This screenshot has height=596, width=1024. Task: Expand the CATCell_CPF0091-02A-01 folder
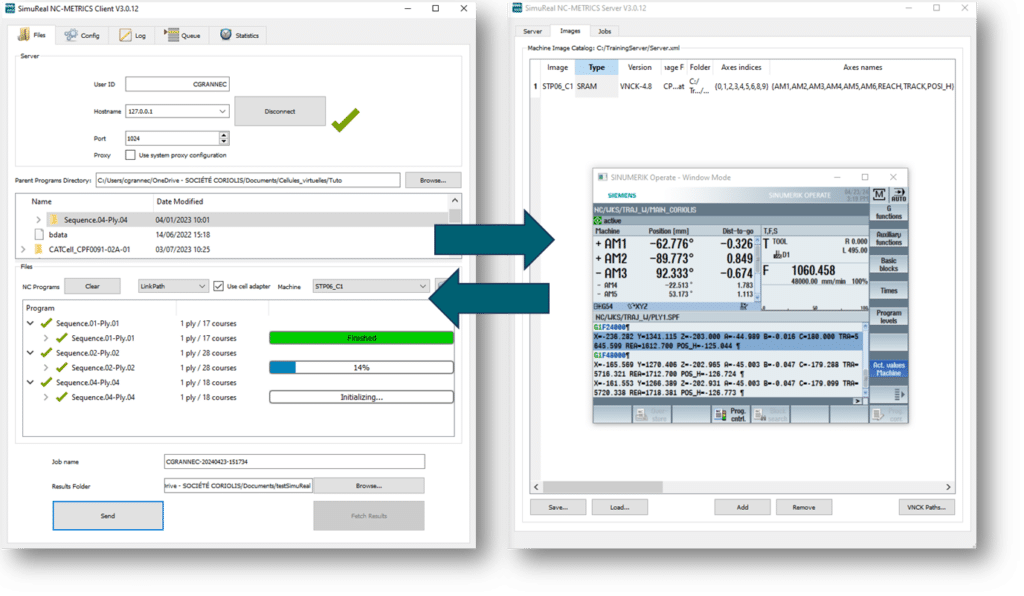(24, 249)
